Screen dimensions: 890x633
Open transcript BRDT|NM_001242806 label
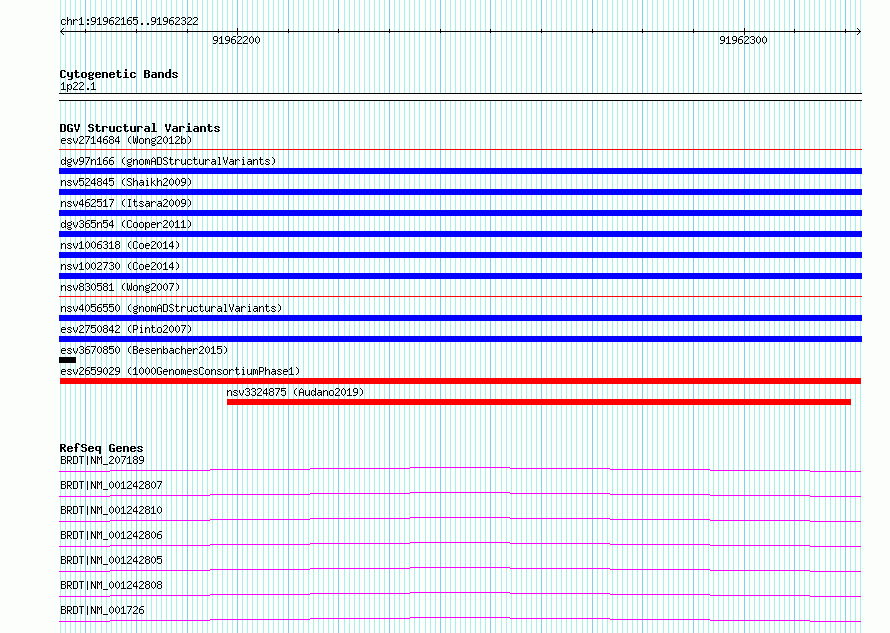[111, 535]
